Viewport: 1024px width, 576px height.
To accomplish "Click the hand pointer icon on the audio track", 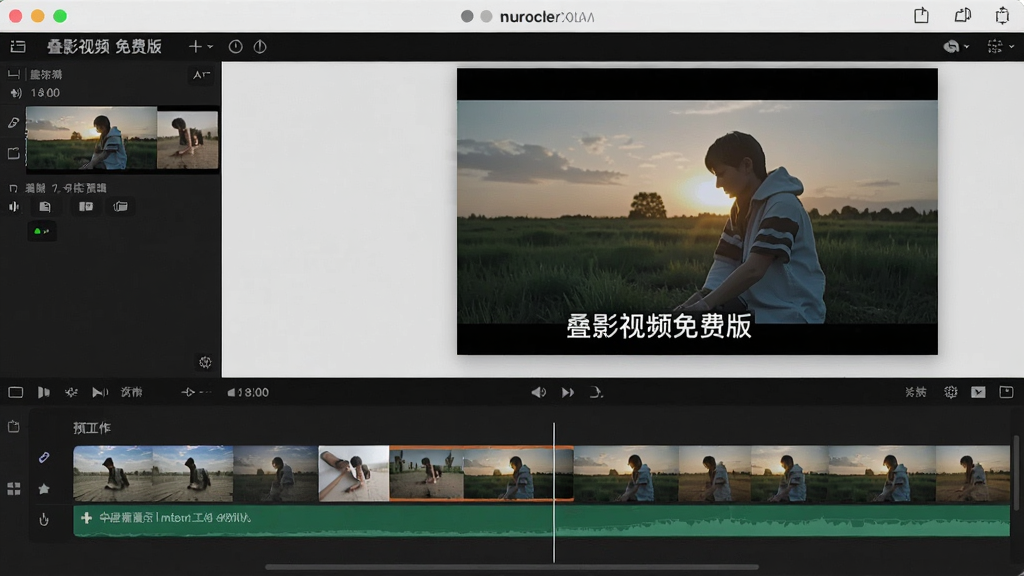I will coord(44,520).
